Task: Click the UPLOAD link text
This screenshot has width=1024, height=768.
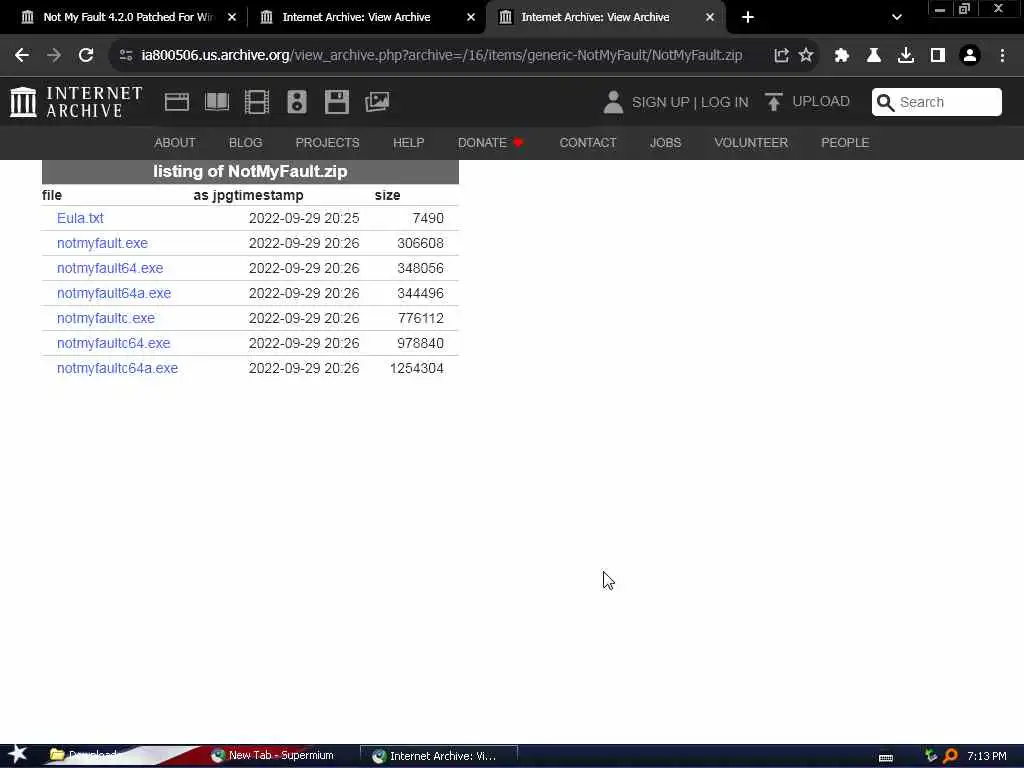Action: click(821, 101)
